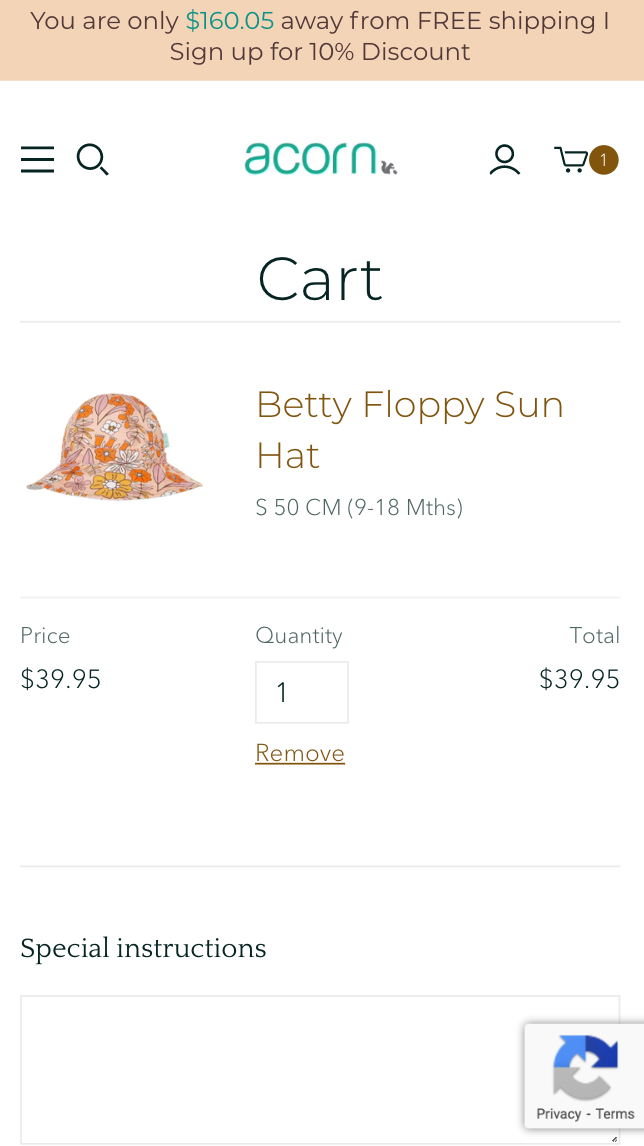Image resolution: width=644 pixels, height=1146 pixels.
Task: Open the Betty Floppy Sun Hat thumbnail
Action: tap(114, 446)
